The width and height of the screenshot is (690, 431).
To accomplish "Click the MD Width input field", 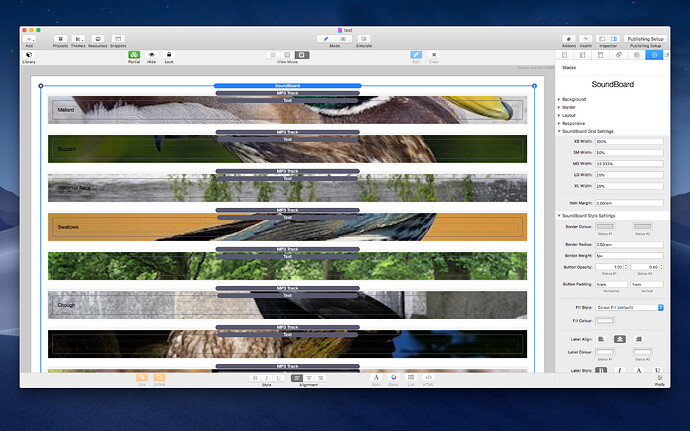I will point(629,163).
